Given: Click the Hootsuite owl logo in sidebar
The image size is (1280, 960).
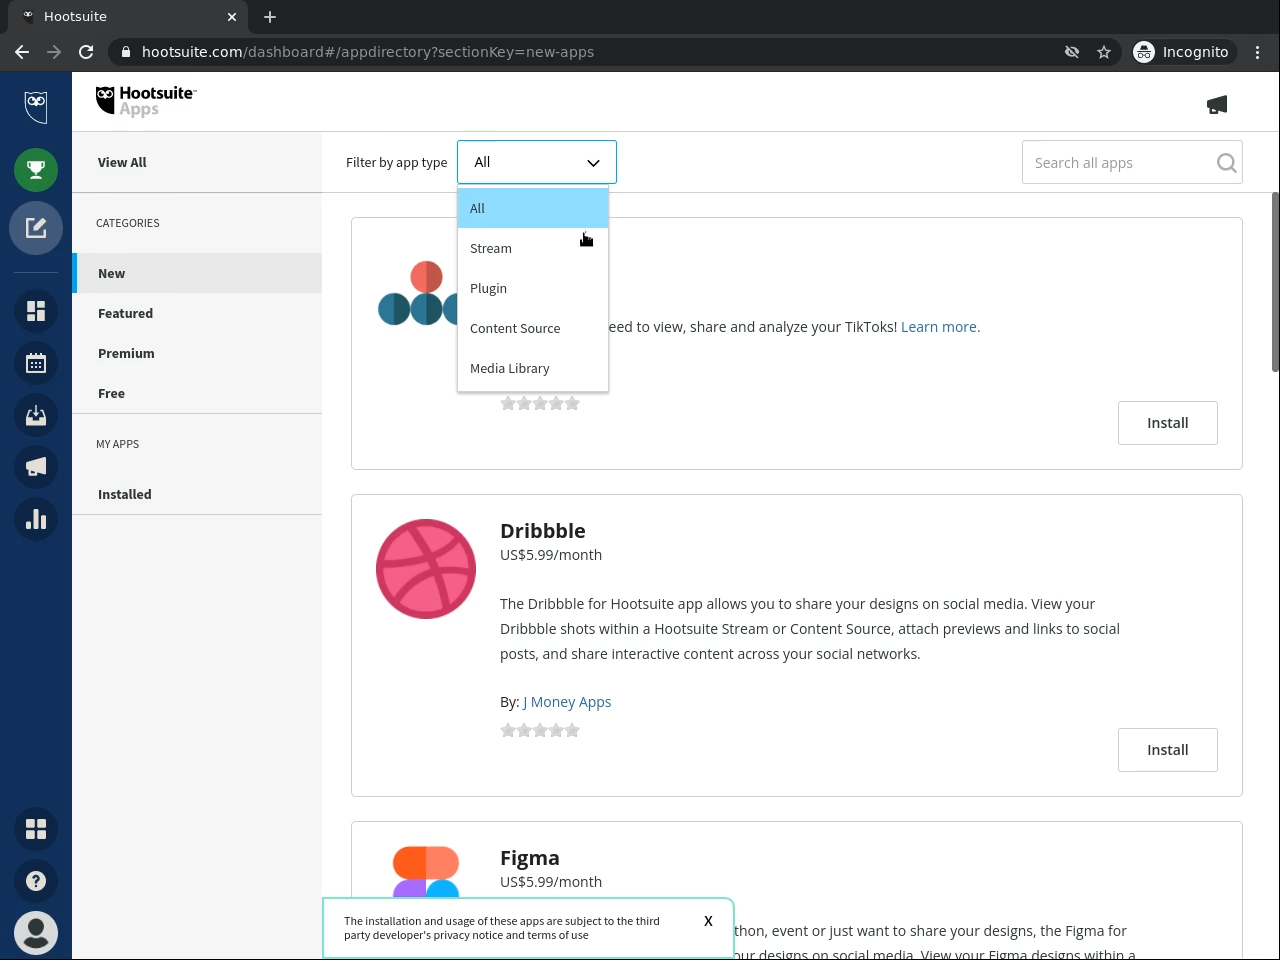Looking at the screenshot, I should click(x=36, y=106).
